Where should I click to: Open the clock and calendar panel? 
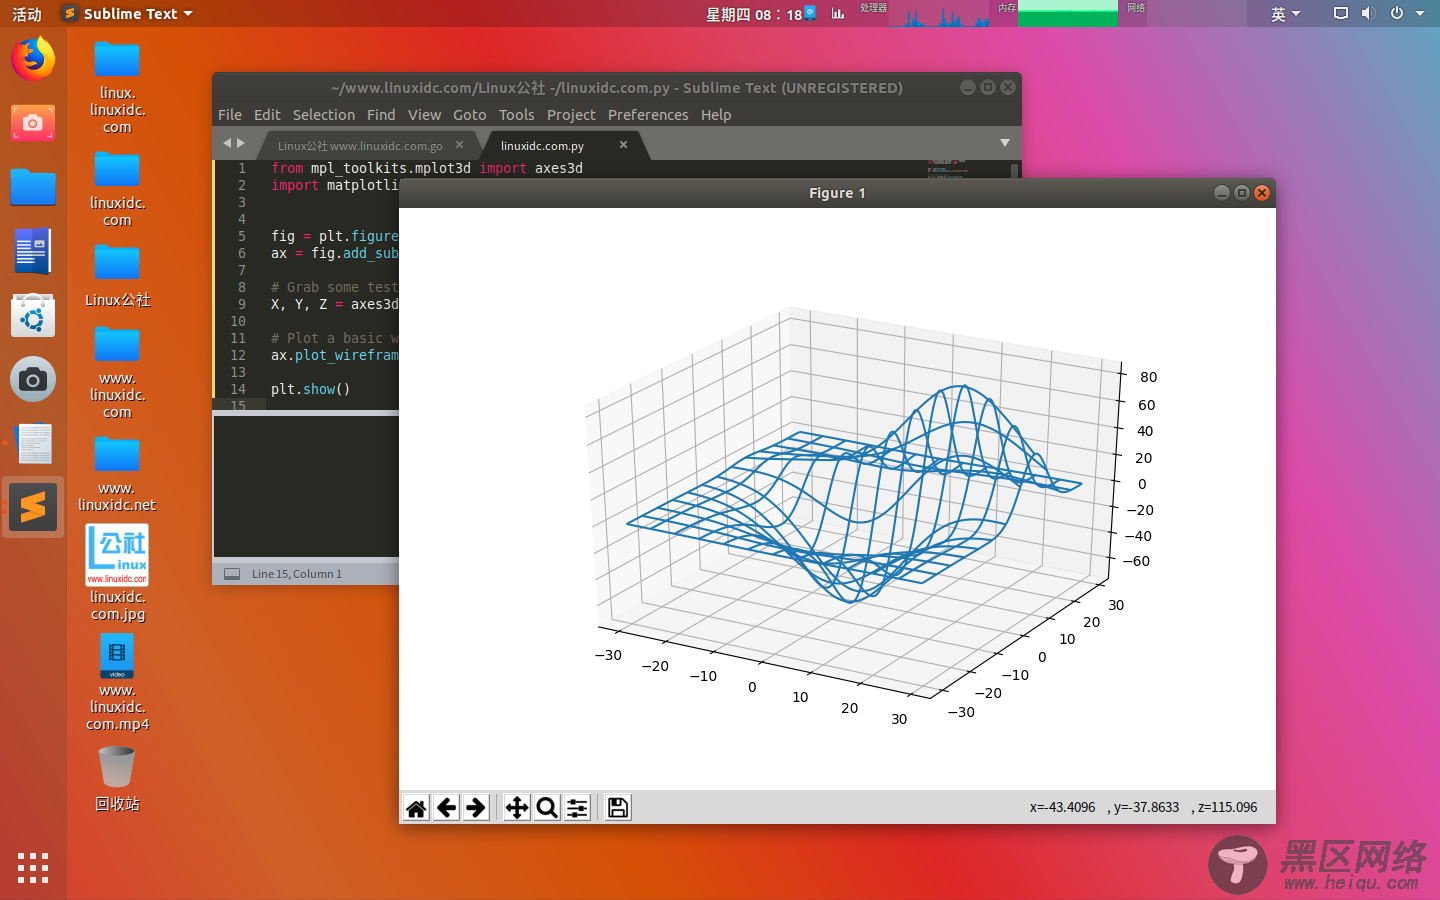pyautogui.click(x=754, y=14)
